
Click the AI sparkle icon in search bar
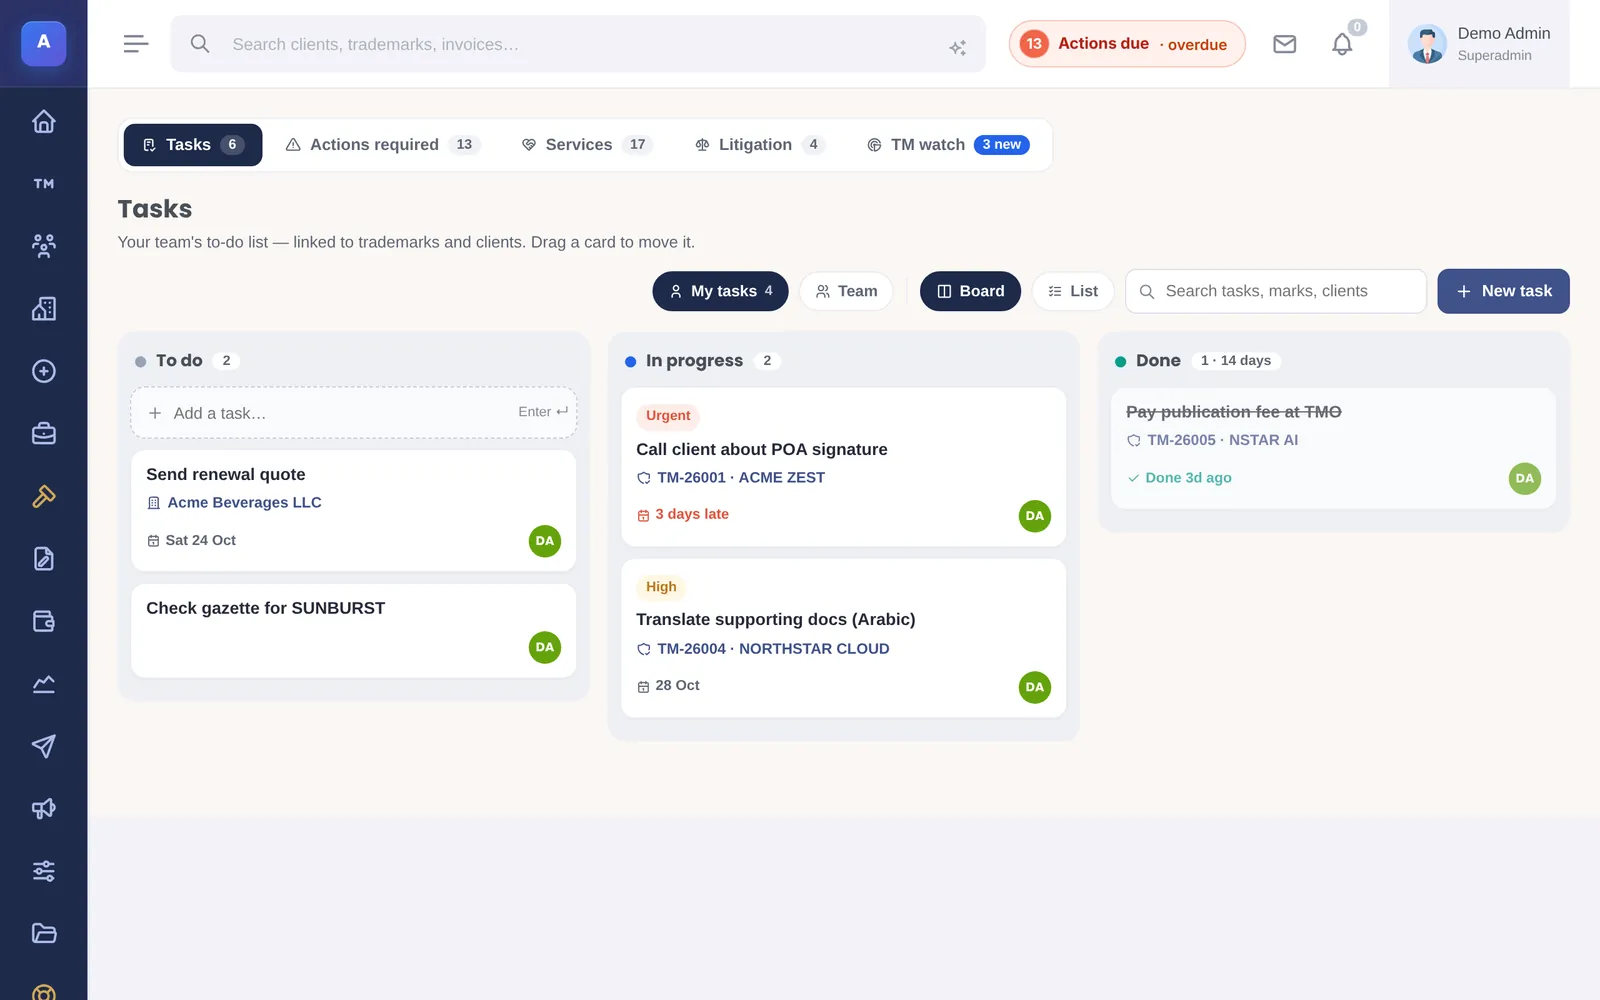[x=957, y=47]
